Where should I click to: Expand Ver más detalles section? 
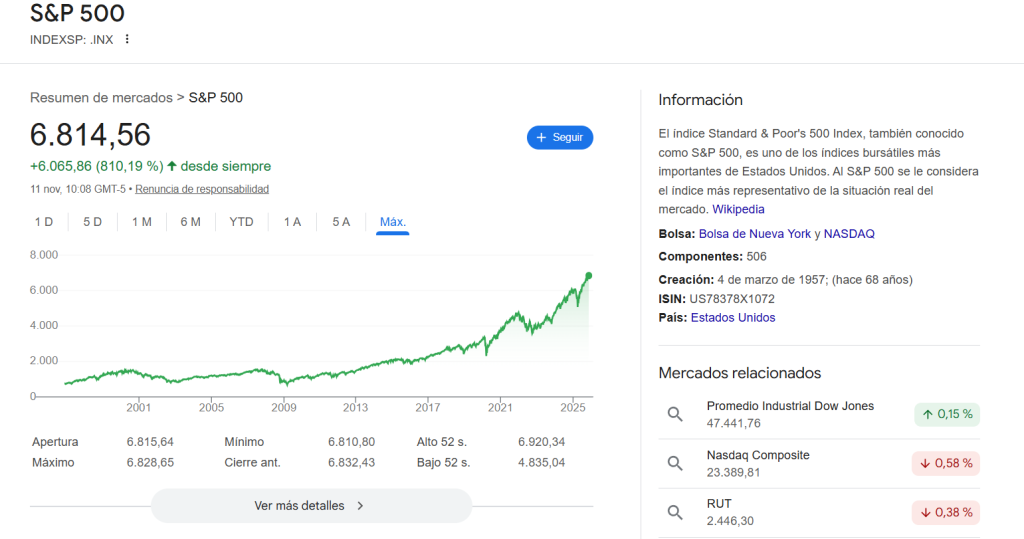310,506
